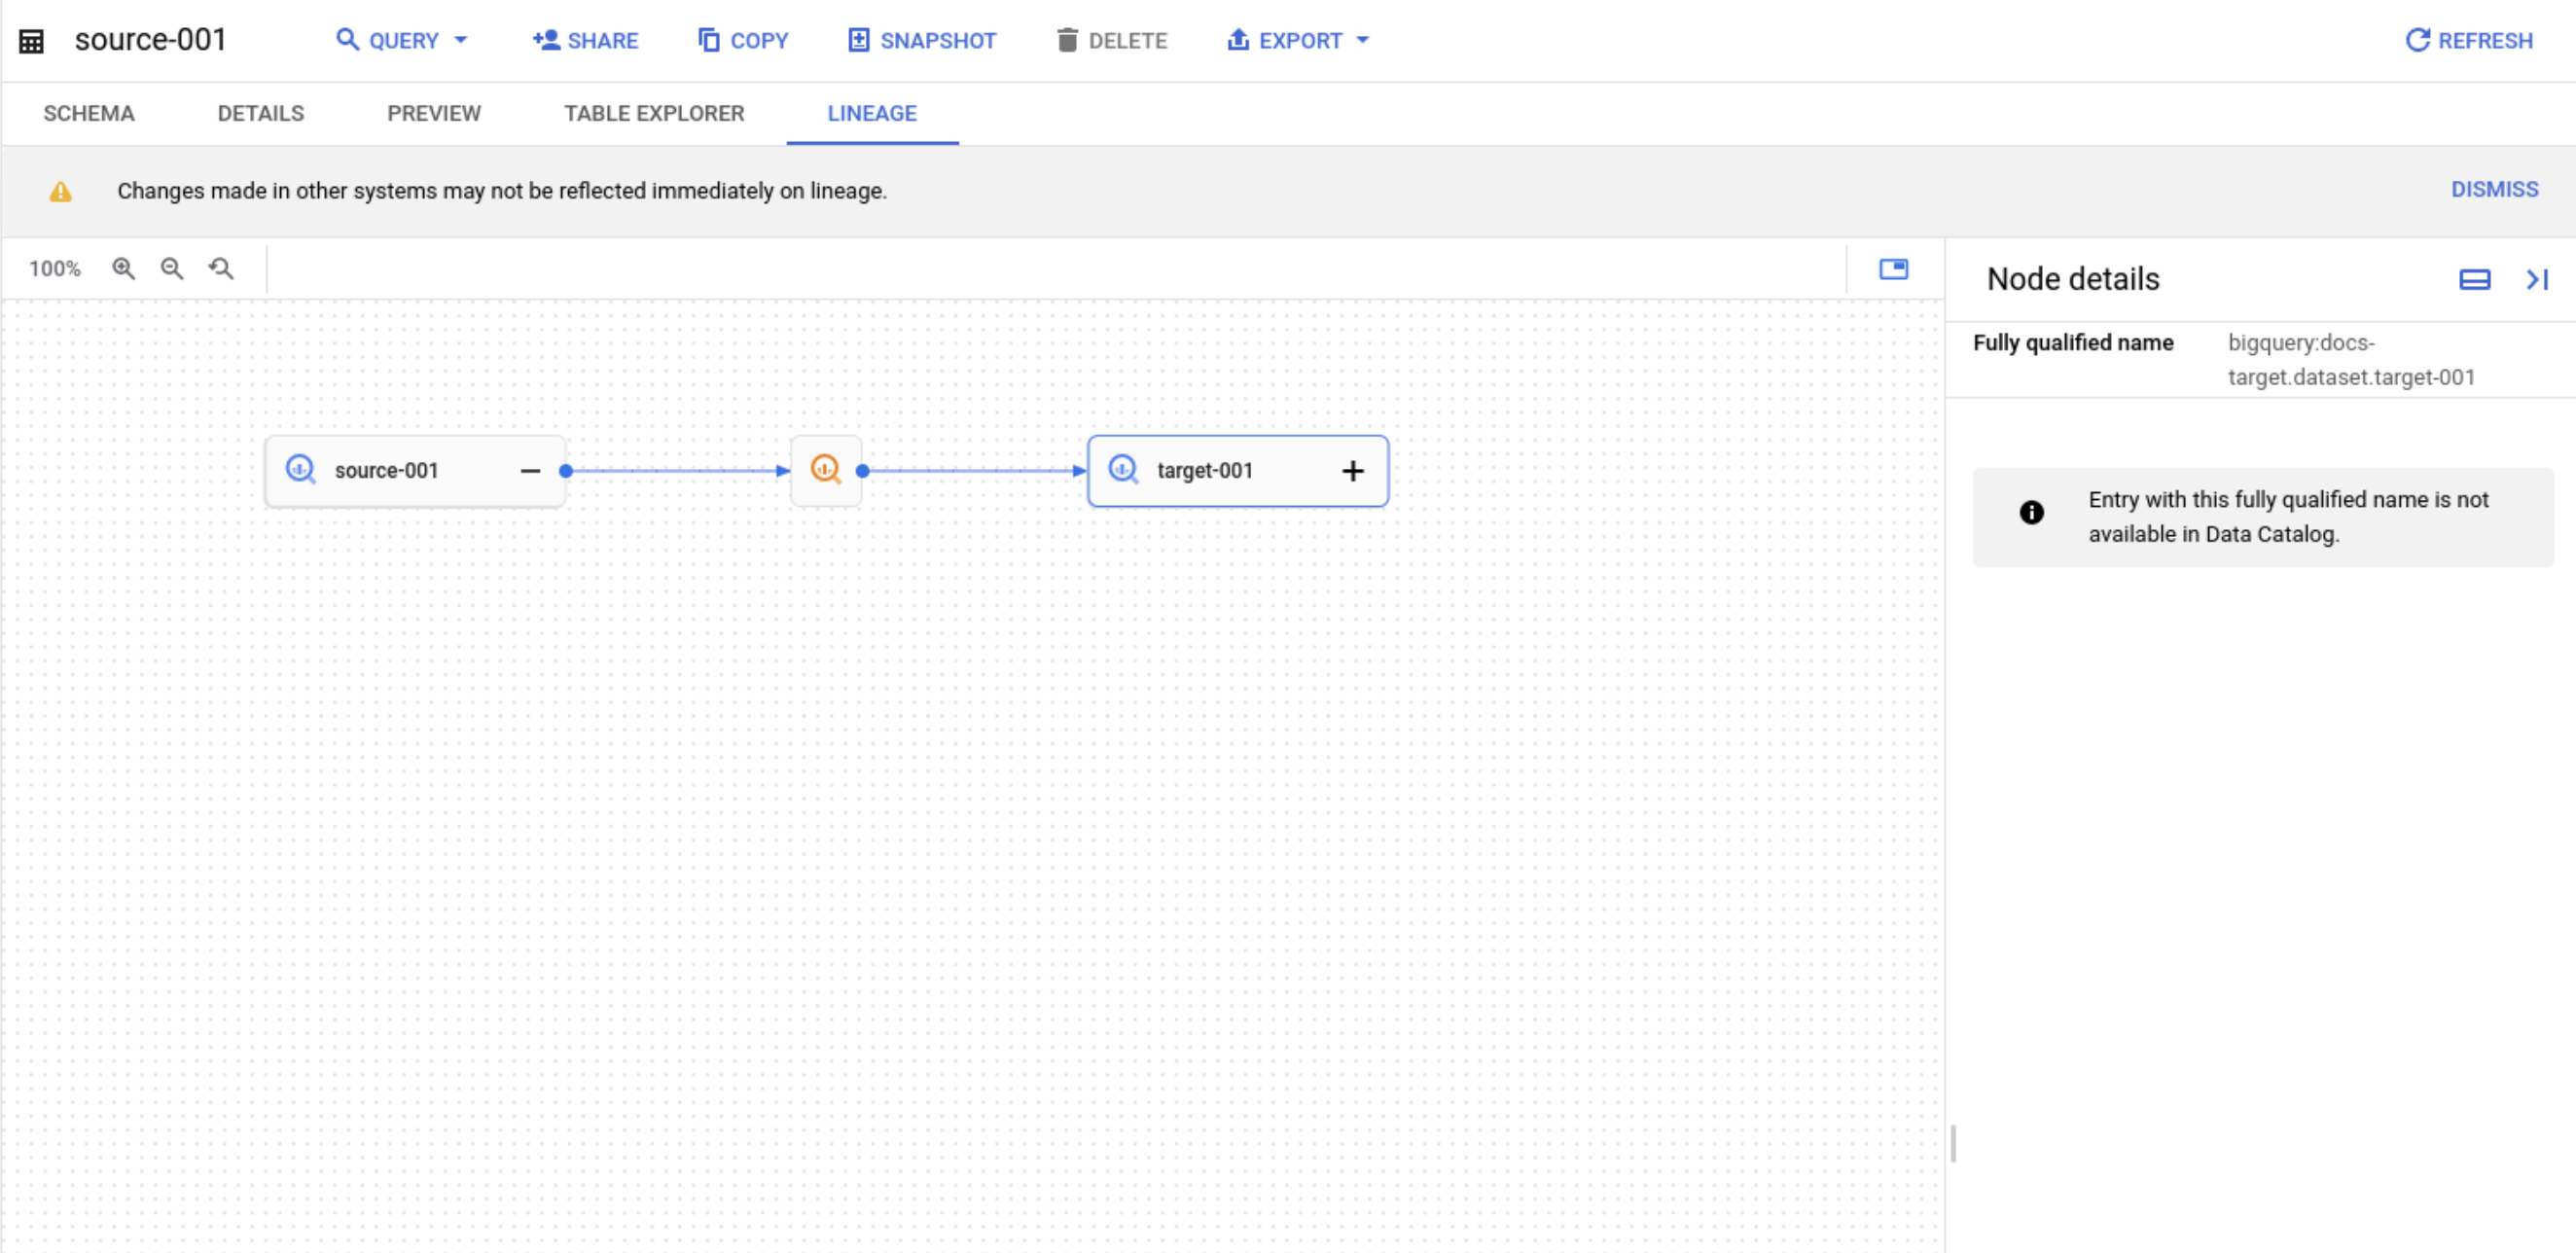Viewport: 2576px width, 1253px height.
Task: Click the intermediate process node icon
Action: click(825, 470)
